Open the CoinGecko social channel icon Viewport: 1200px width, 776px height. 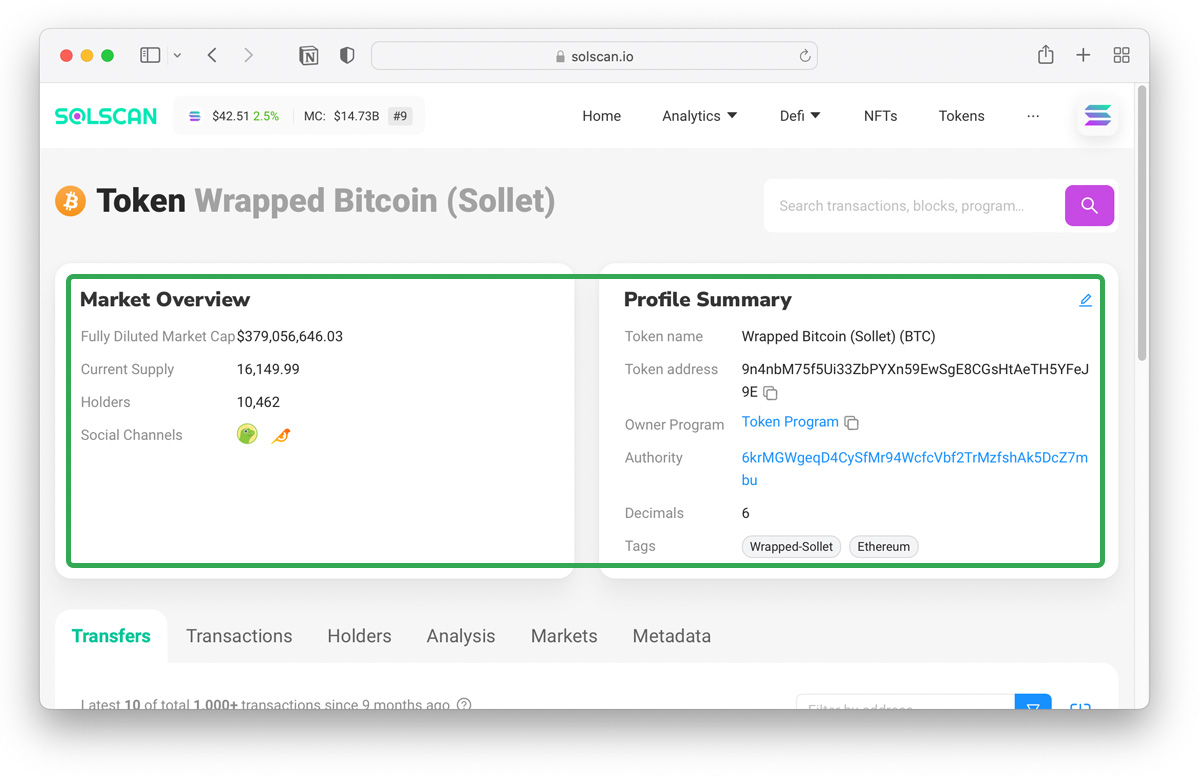(247, 434)
